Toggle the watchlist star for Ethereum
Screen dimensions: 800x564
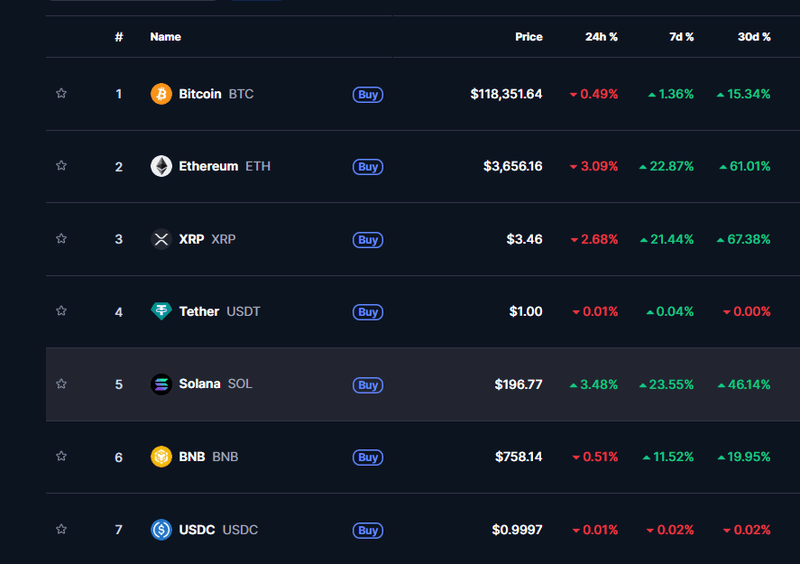(x=61, y=166)
